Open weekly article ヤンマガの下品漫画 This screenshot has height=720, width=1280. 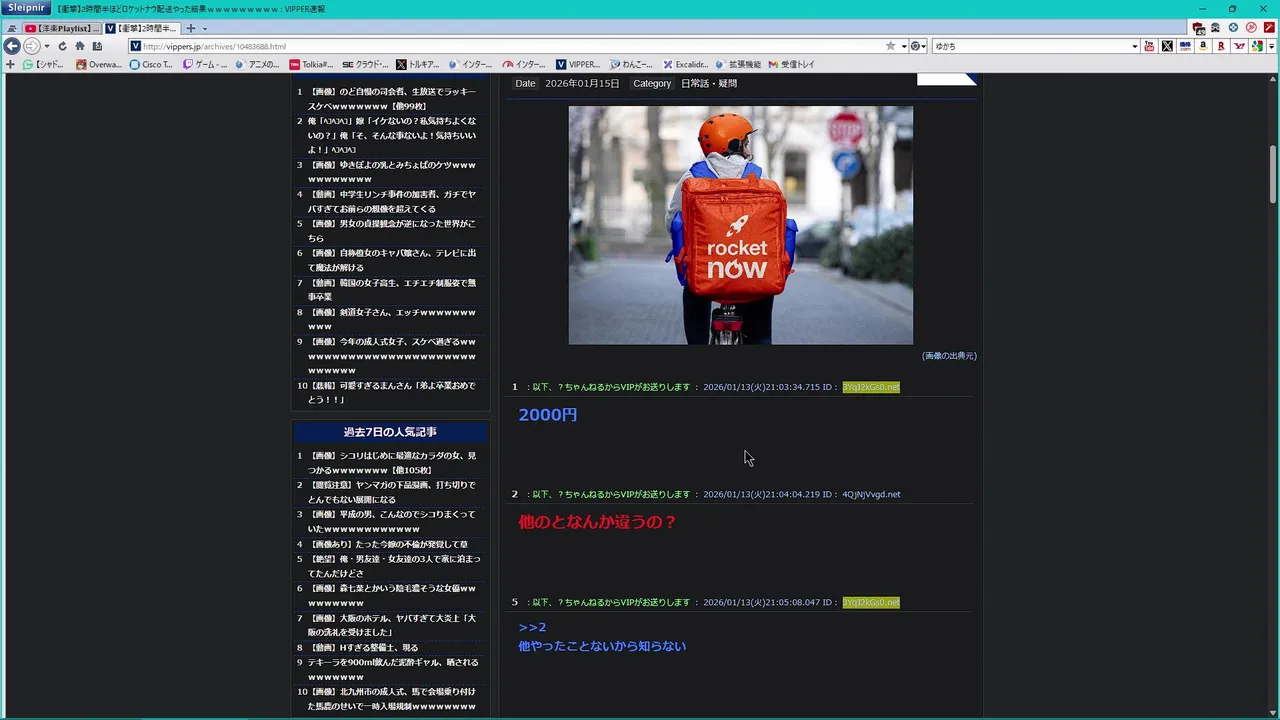(393, 492)
